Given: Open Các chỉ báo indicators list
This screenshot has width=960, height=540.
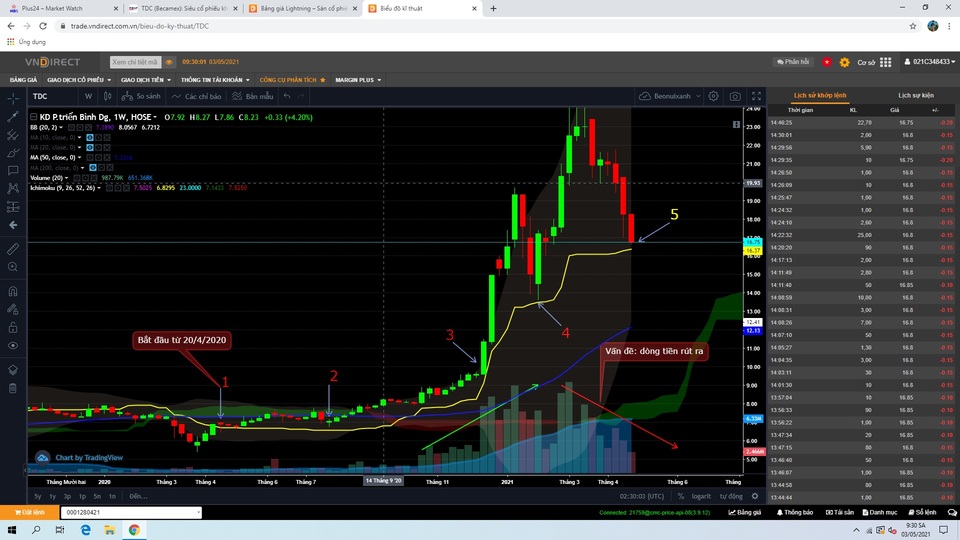Looking at the screenshot, I should point(197,96).
